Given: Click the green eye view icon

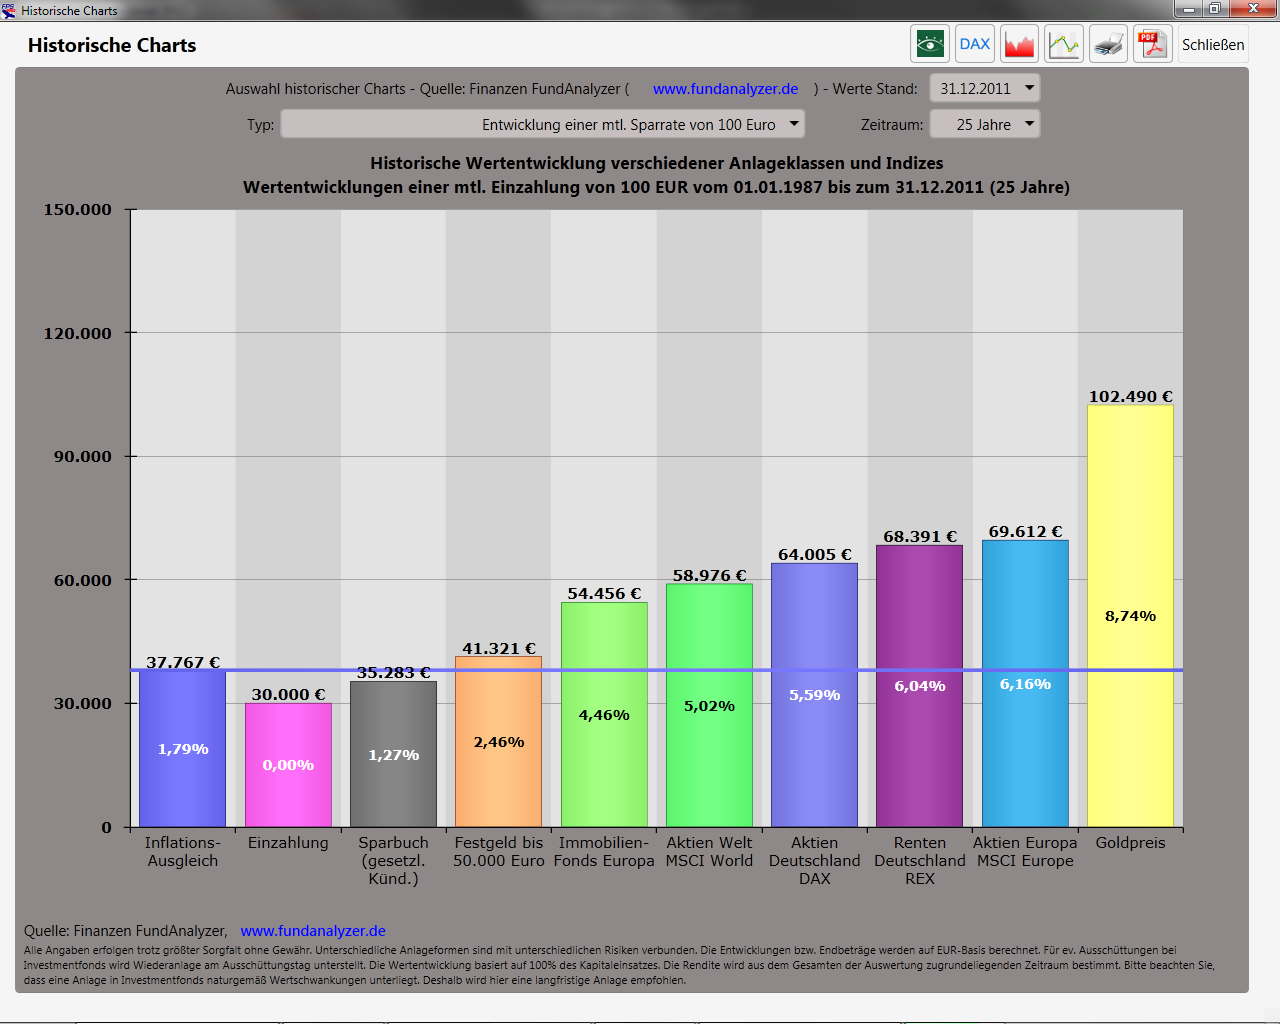Looking at the screenshot, I should pyautogui.click(x=929, y=44).
